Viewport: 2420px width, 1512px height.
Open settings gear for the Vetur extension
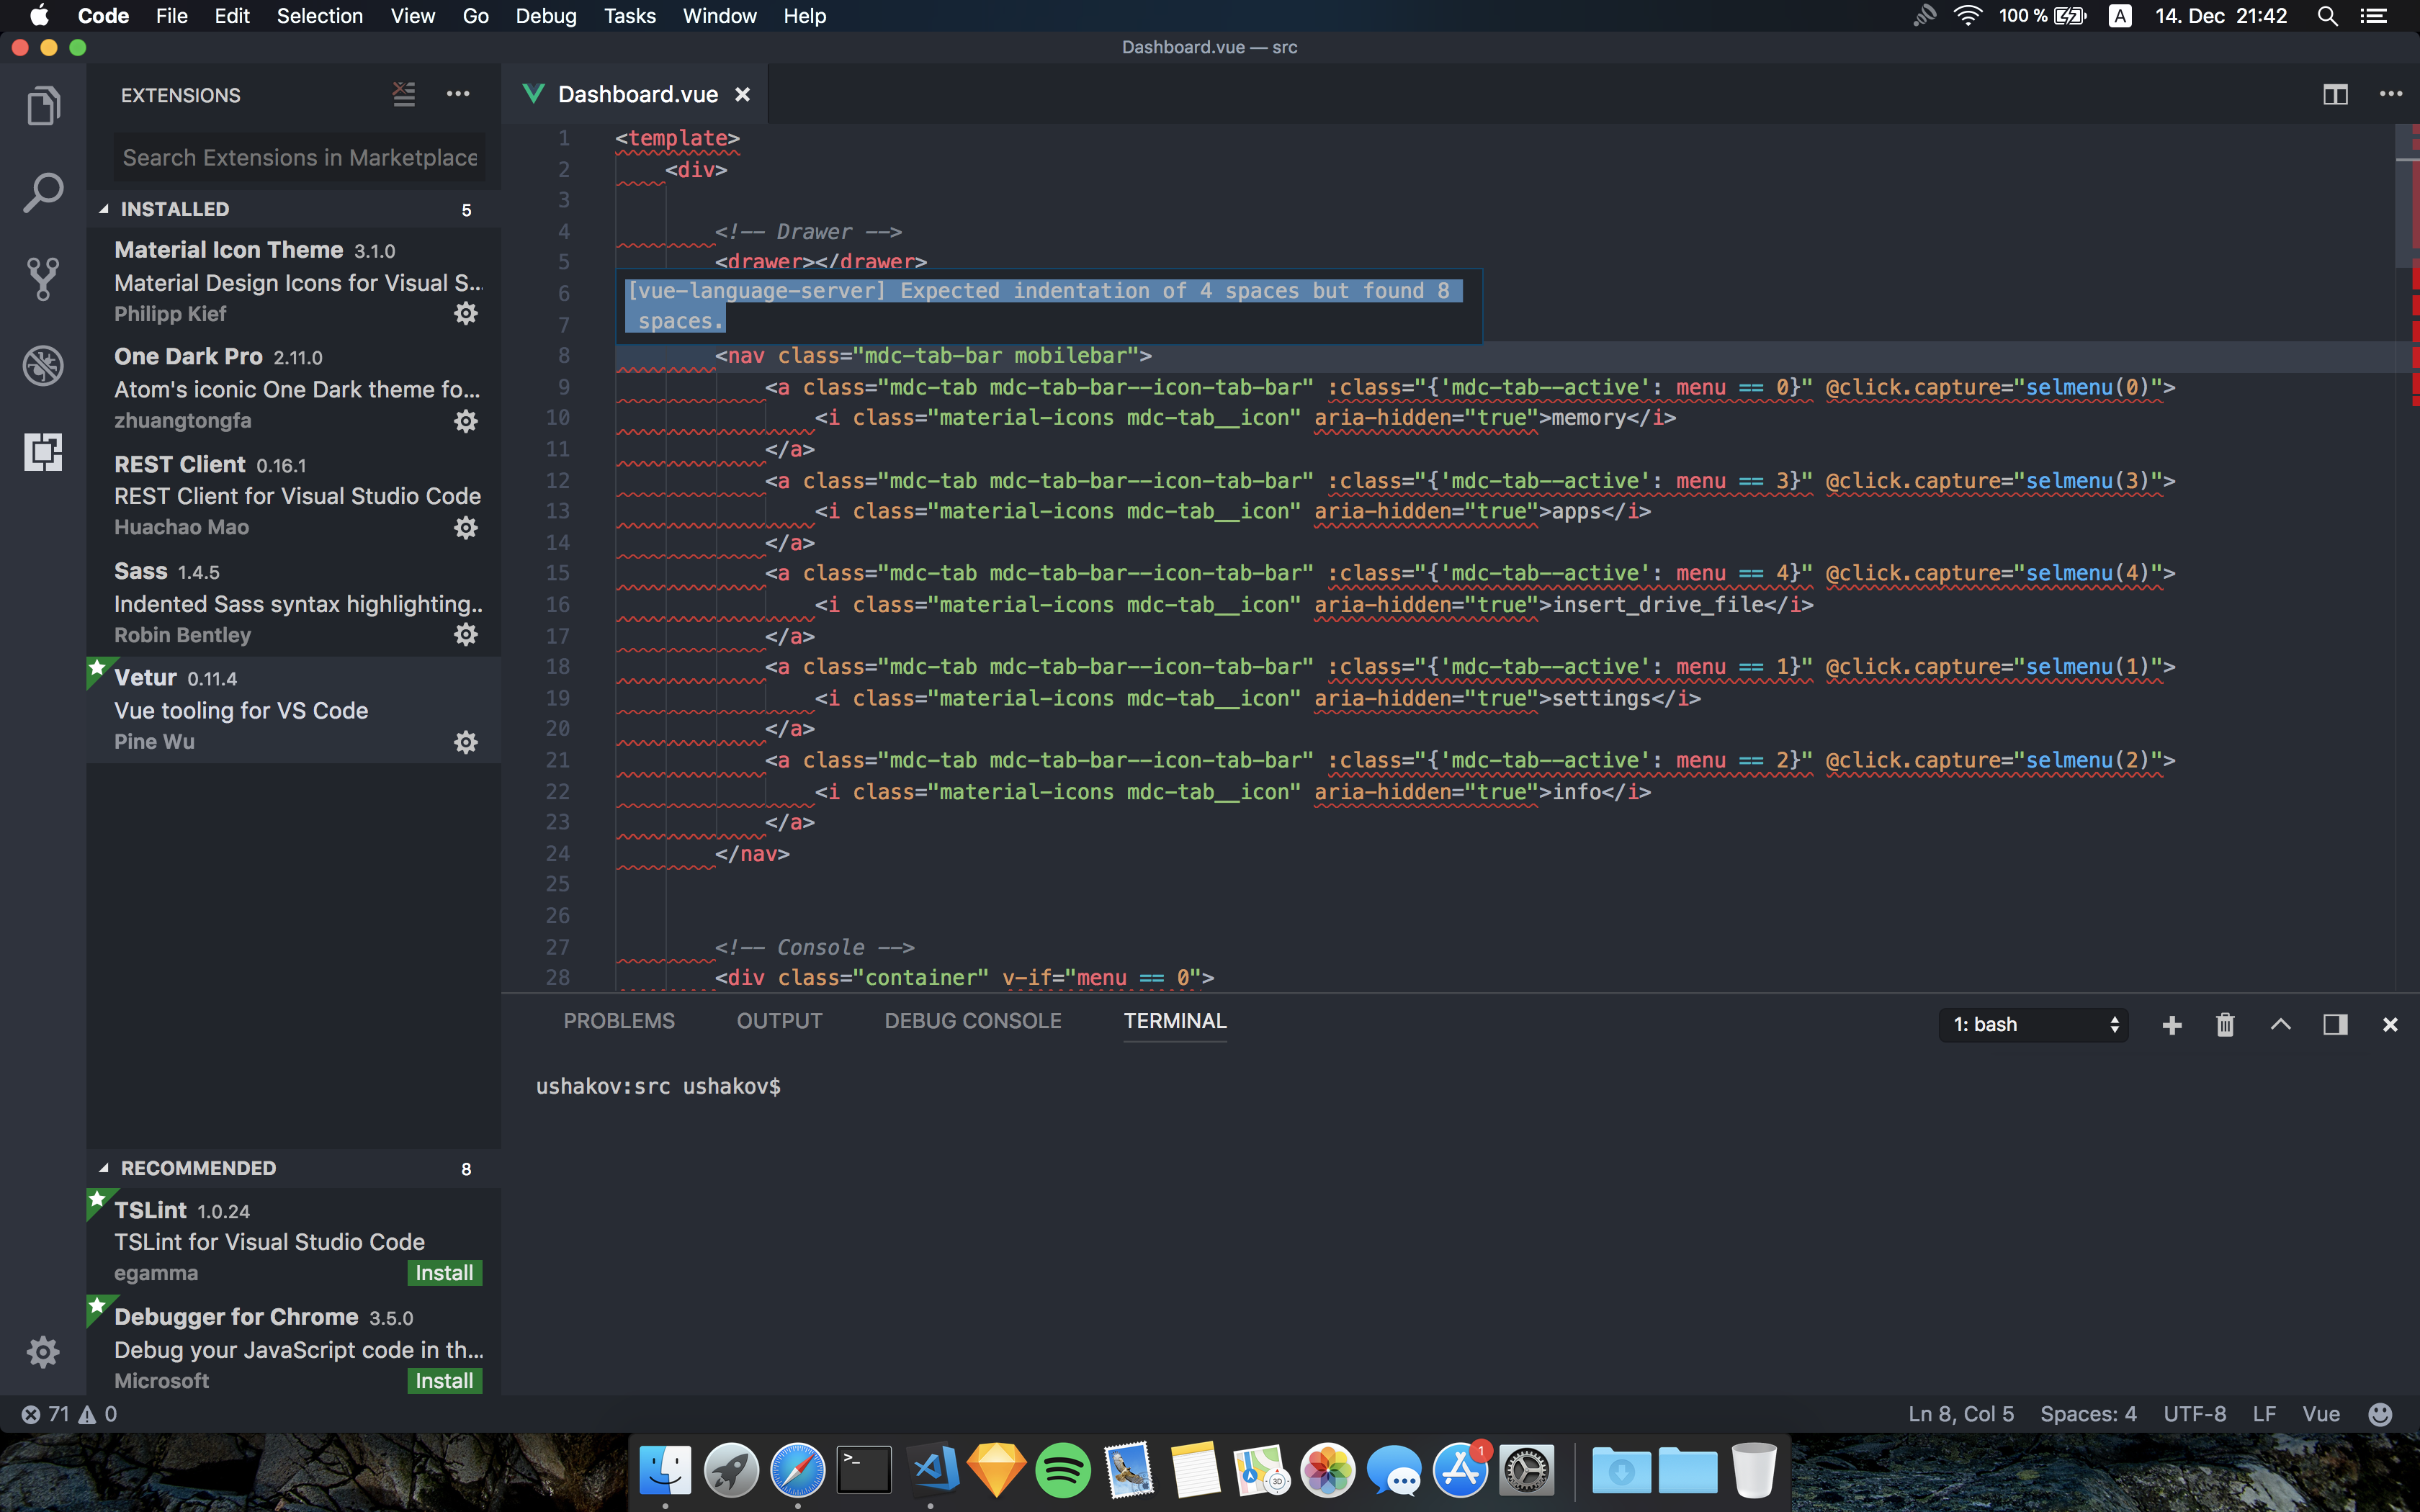pos(466,741)
